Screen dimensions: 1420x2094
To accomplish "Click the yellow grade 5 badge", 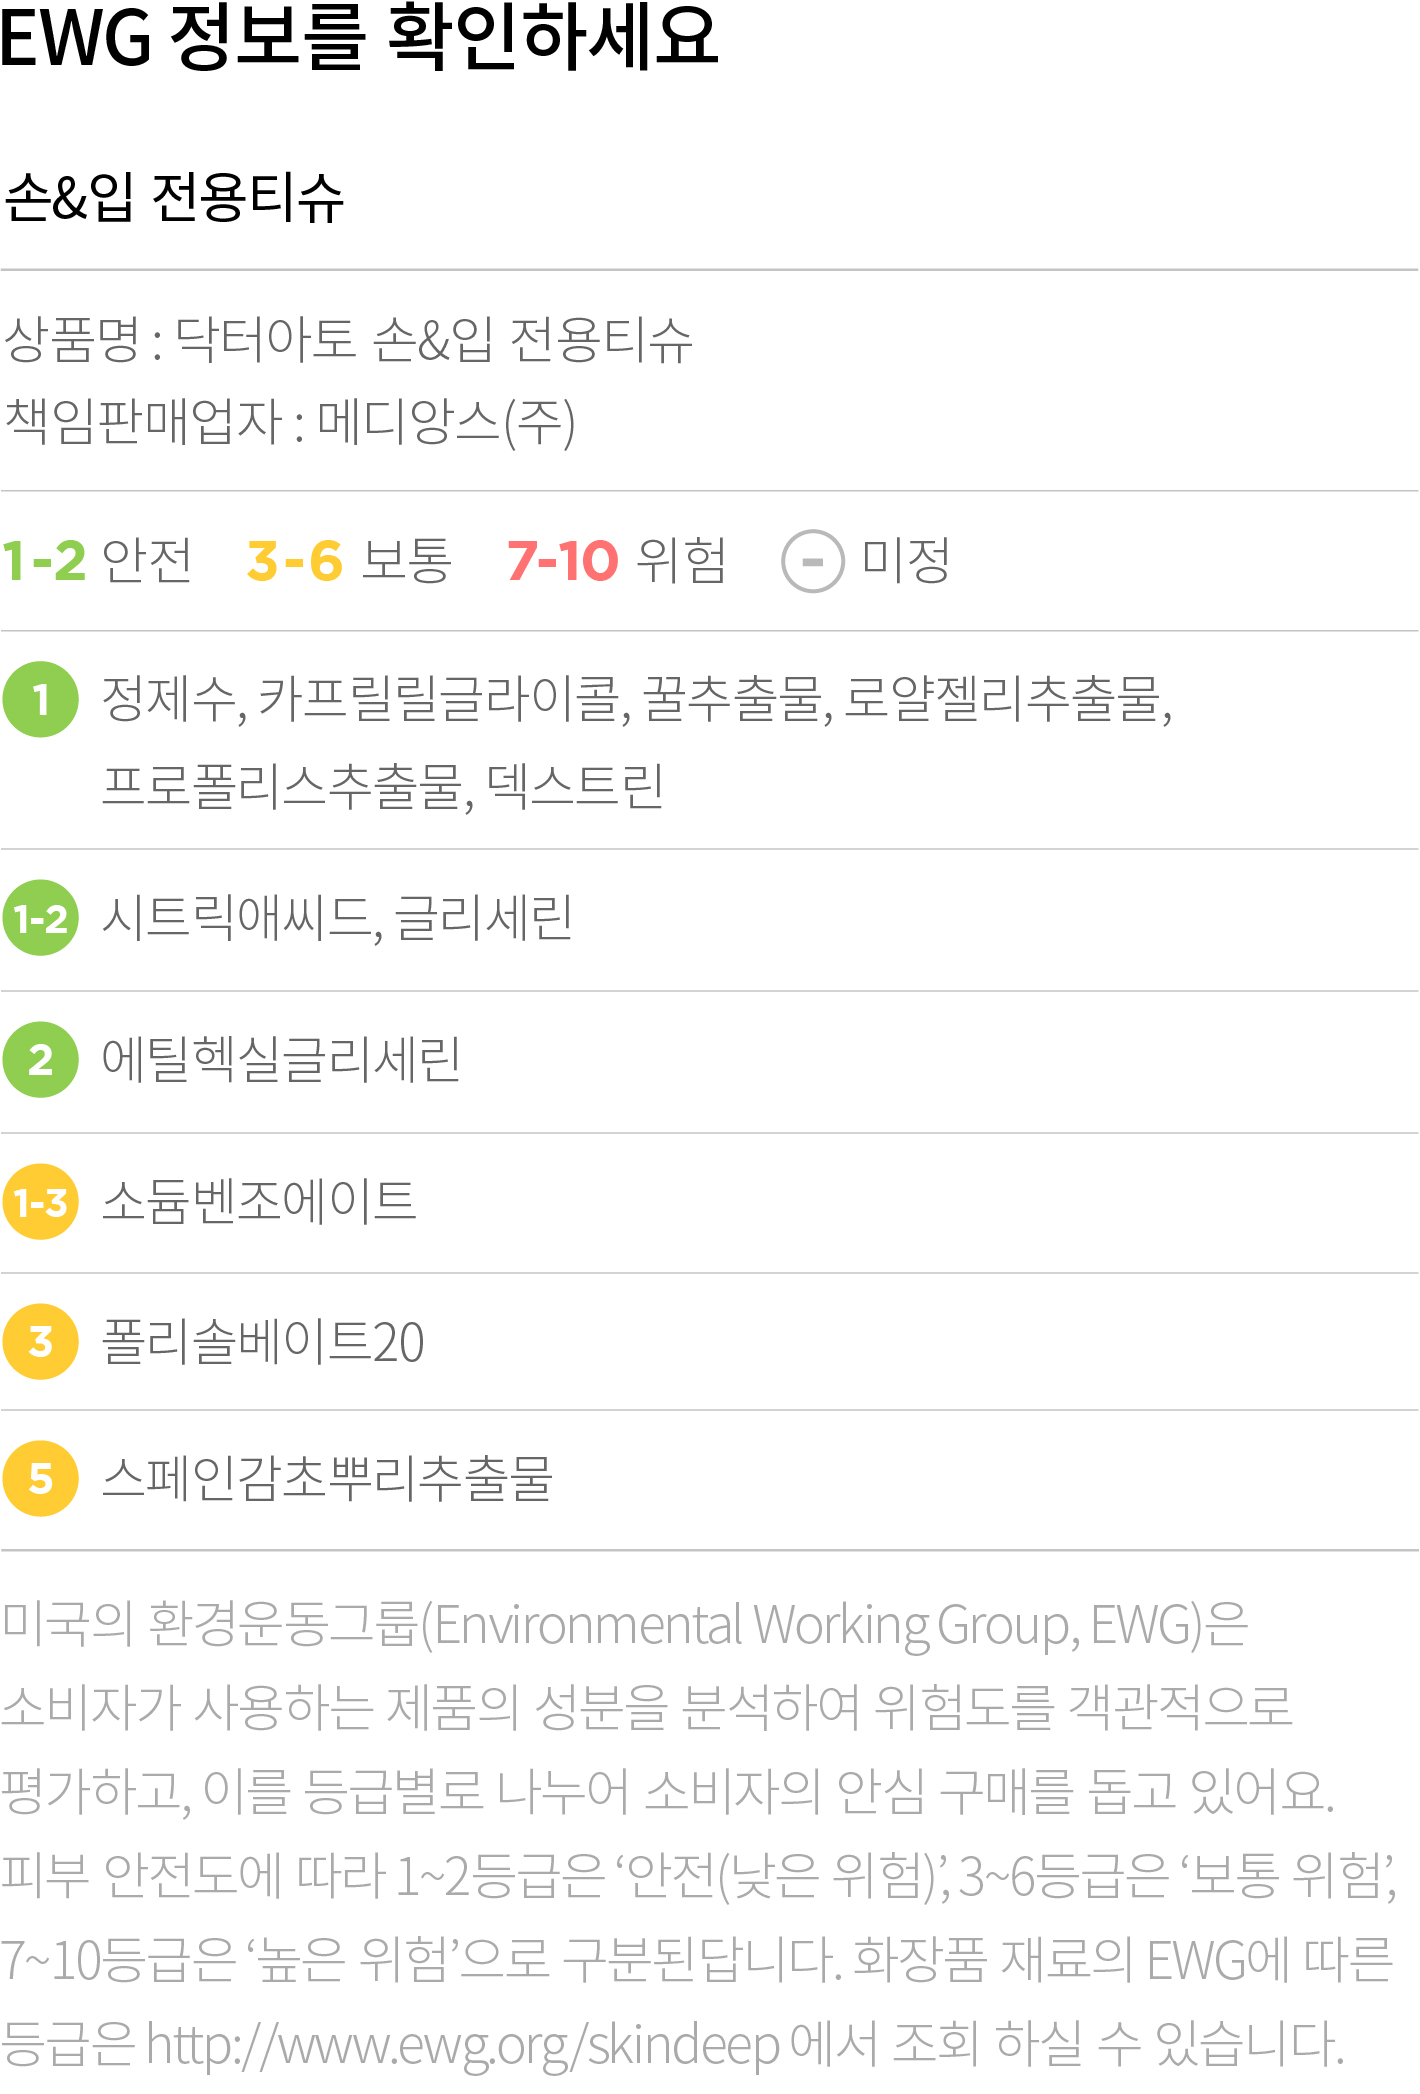I will pos(41,1479).
